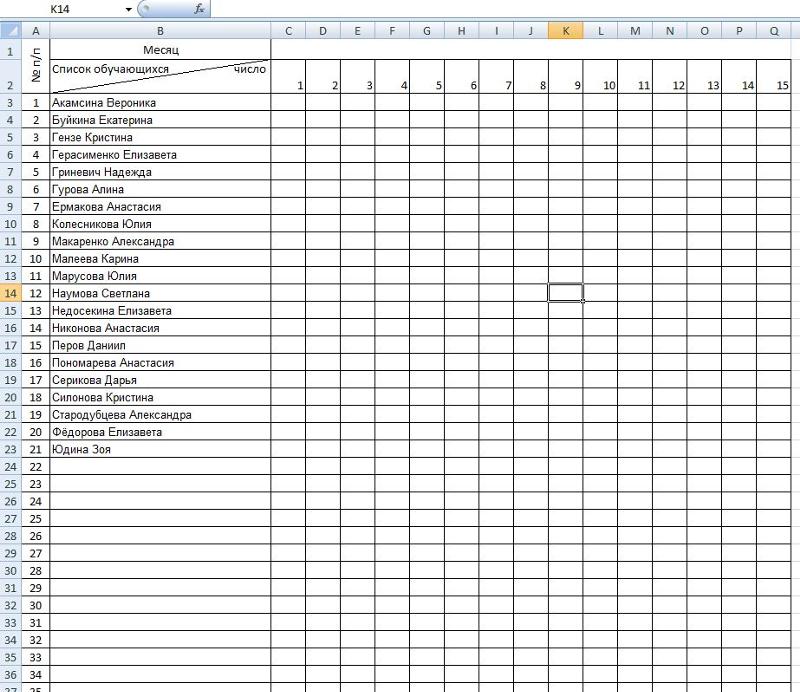Click student number 28 in column A
This screenshot has height=692, width=800.
point(36,571)
